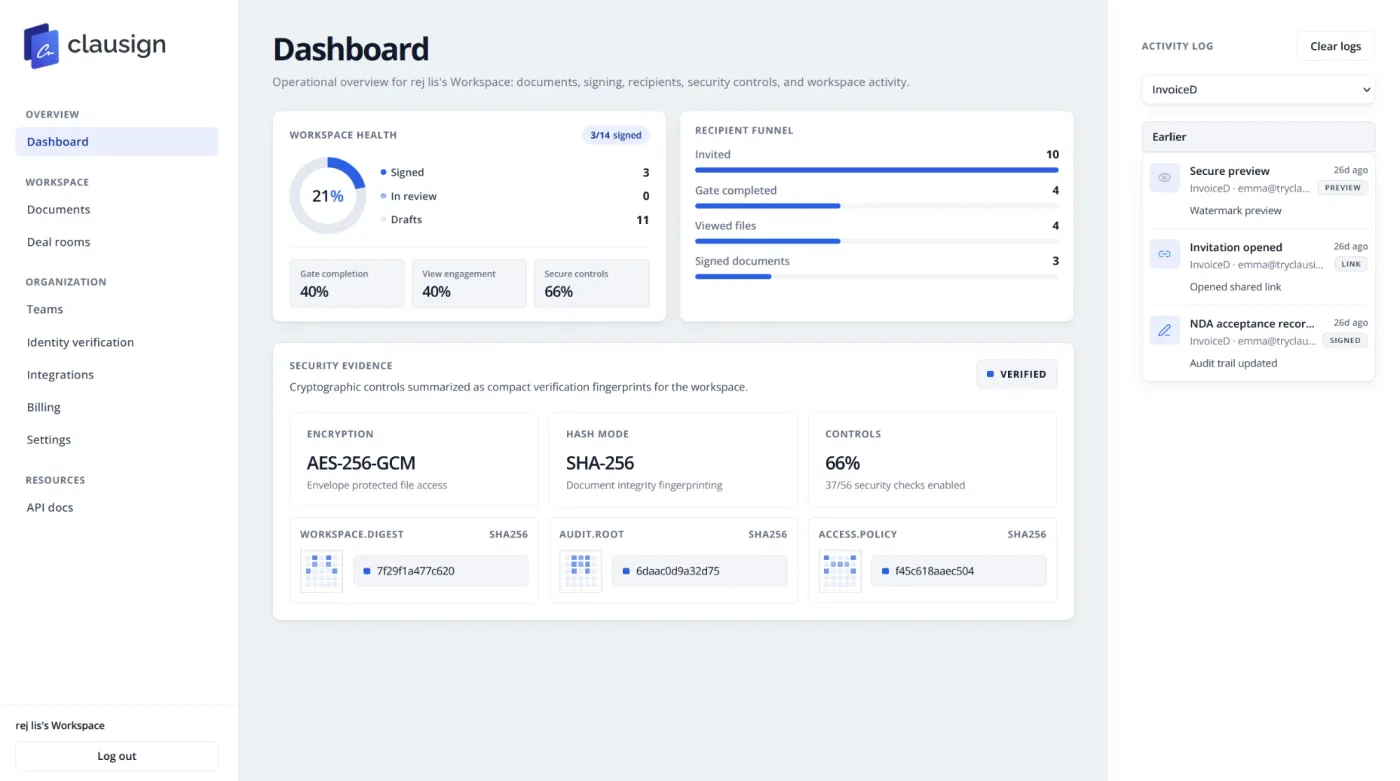The image size is (1400, 781).
Task: Click the Invited funnel progress bar
Action: (876, 170)
